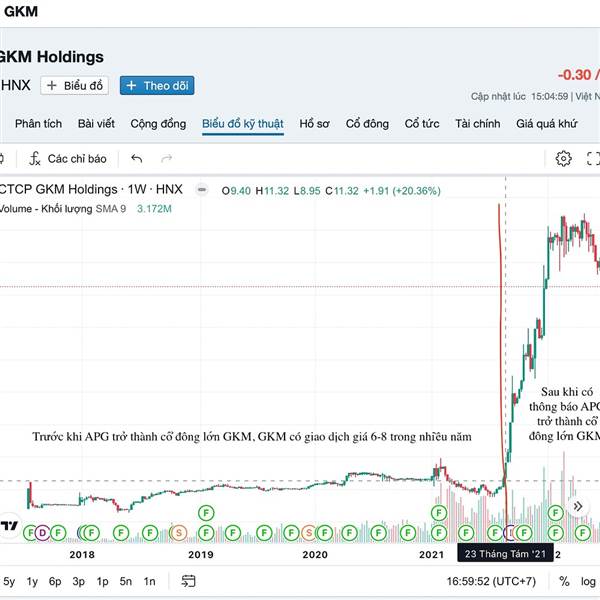Select the 1p time range

coord(102,581)
